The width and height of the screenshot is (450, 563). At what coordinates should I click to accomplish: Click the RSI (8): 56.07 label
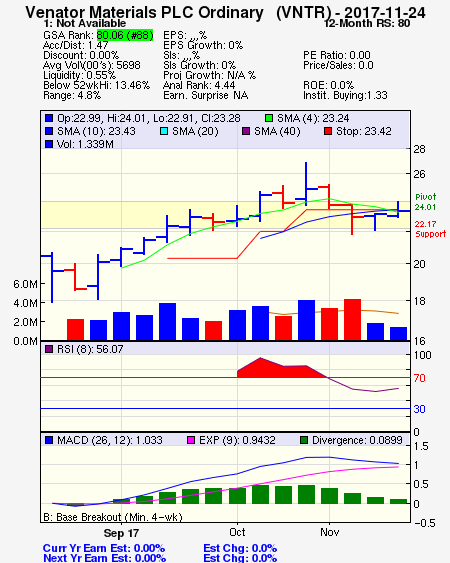tap(90, 349)
